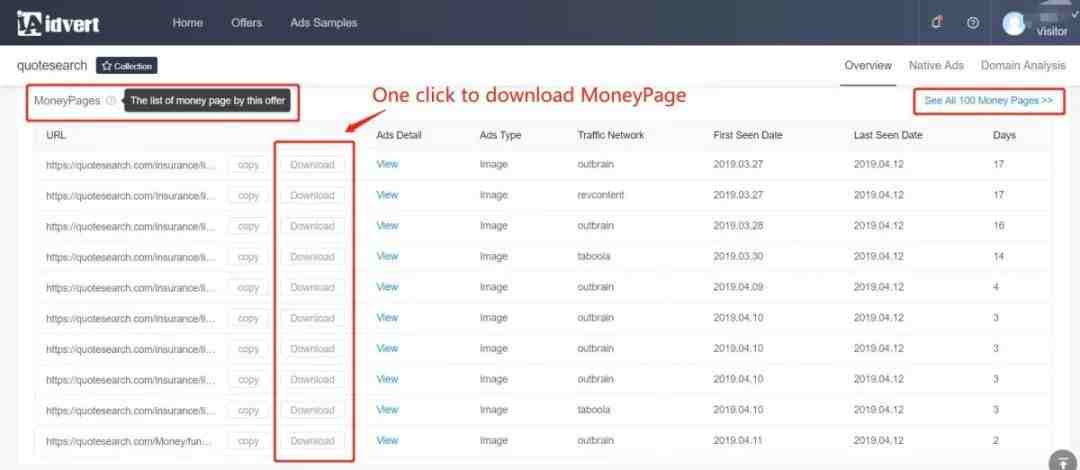Image resolution: width=1080 pixels, height=470 pixels.
Task: Switch to the Domain Analysis tab
Action: 1023,65
